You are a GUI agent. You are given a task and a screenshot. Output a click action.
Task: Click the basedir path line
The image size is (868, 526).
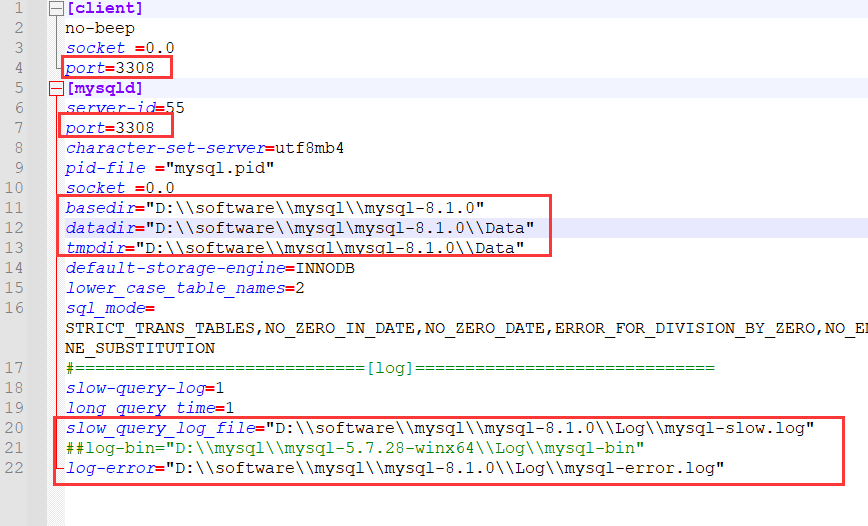click(275, 208)
